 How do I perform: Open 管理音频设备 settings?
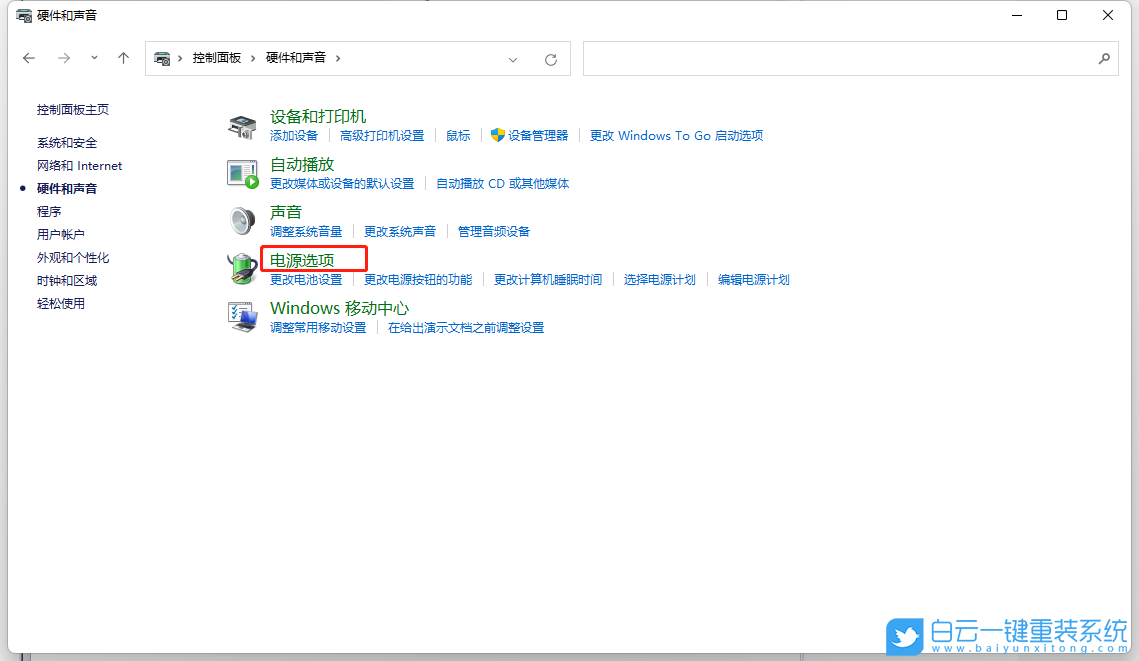click(494, 231)
